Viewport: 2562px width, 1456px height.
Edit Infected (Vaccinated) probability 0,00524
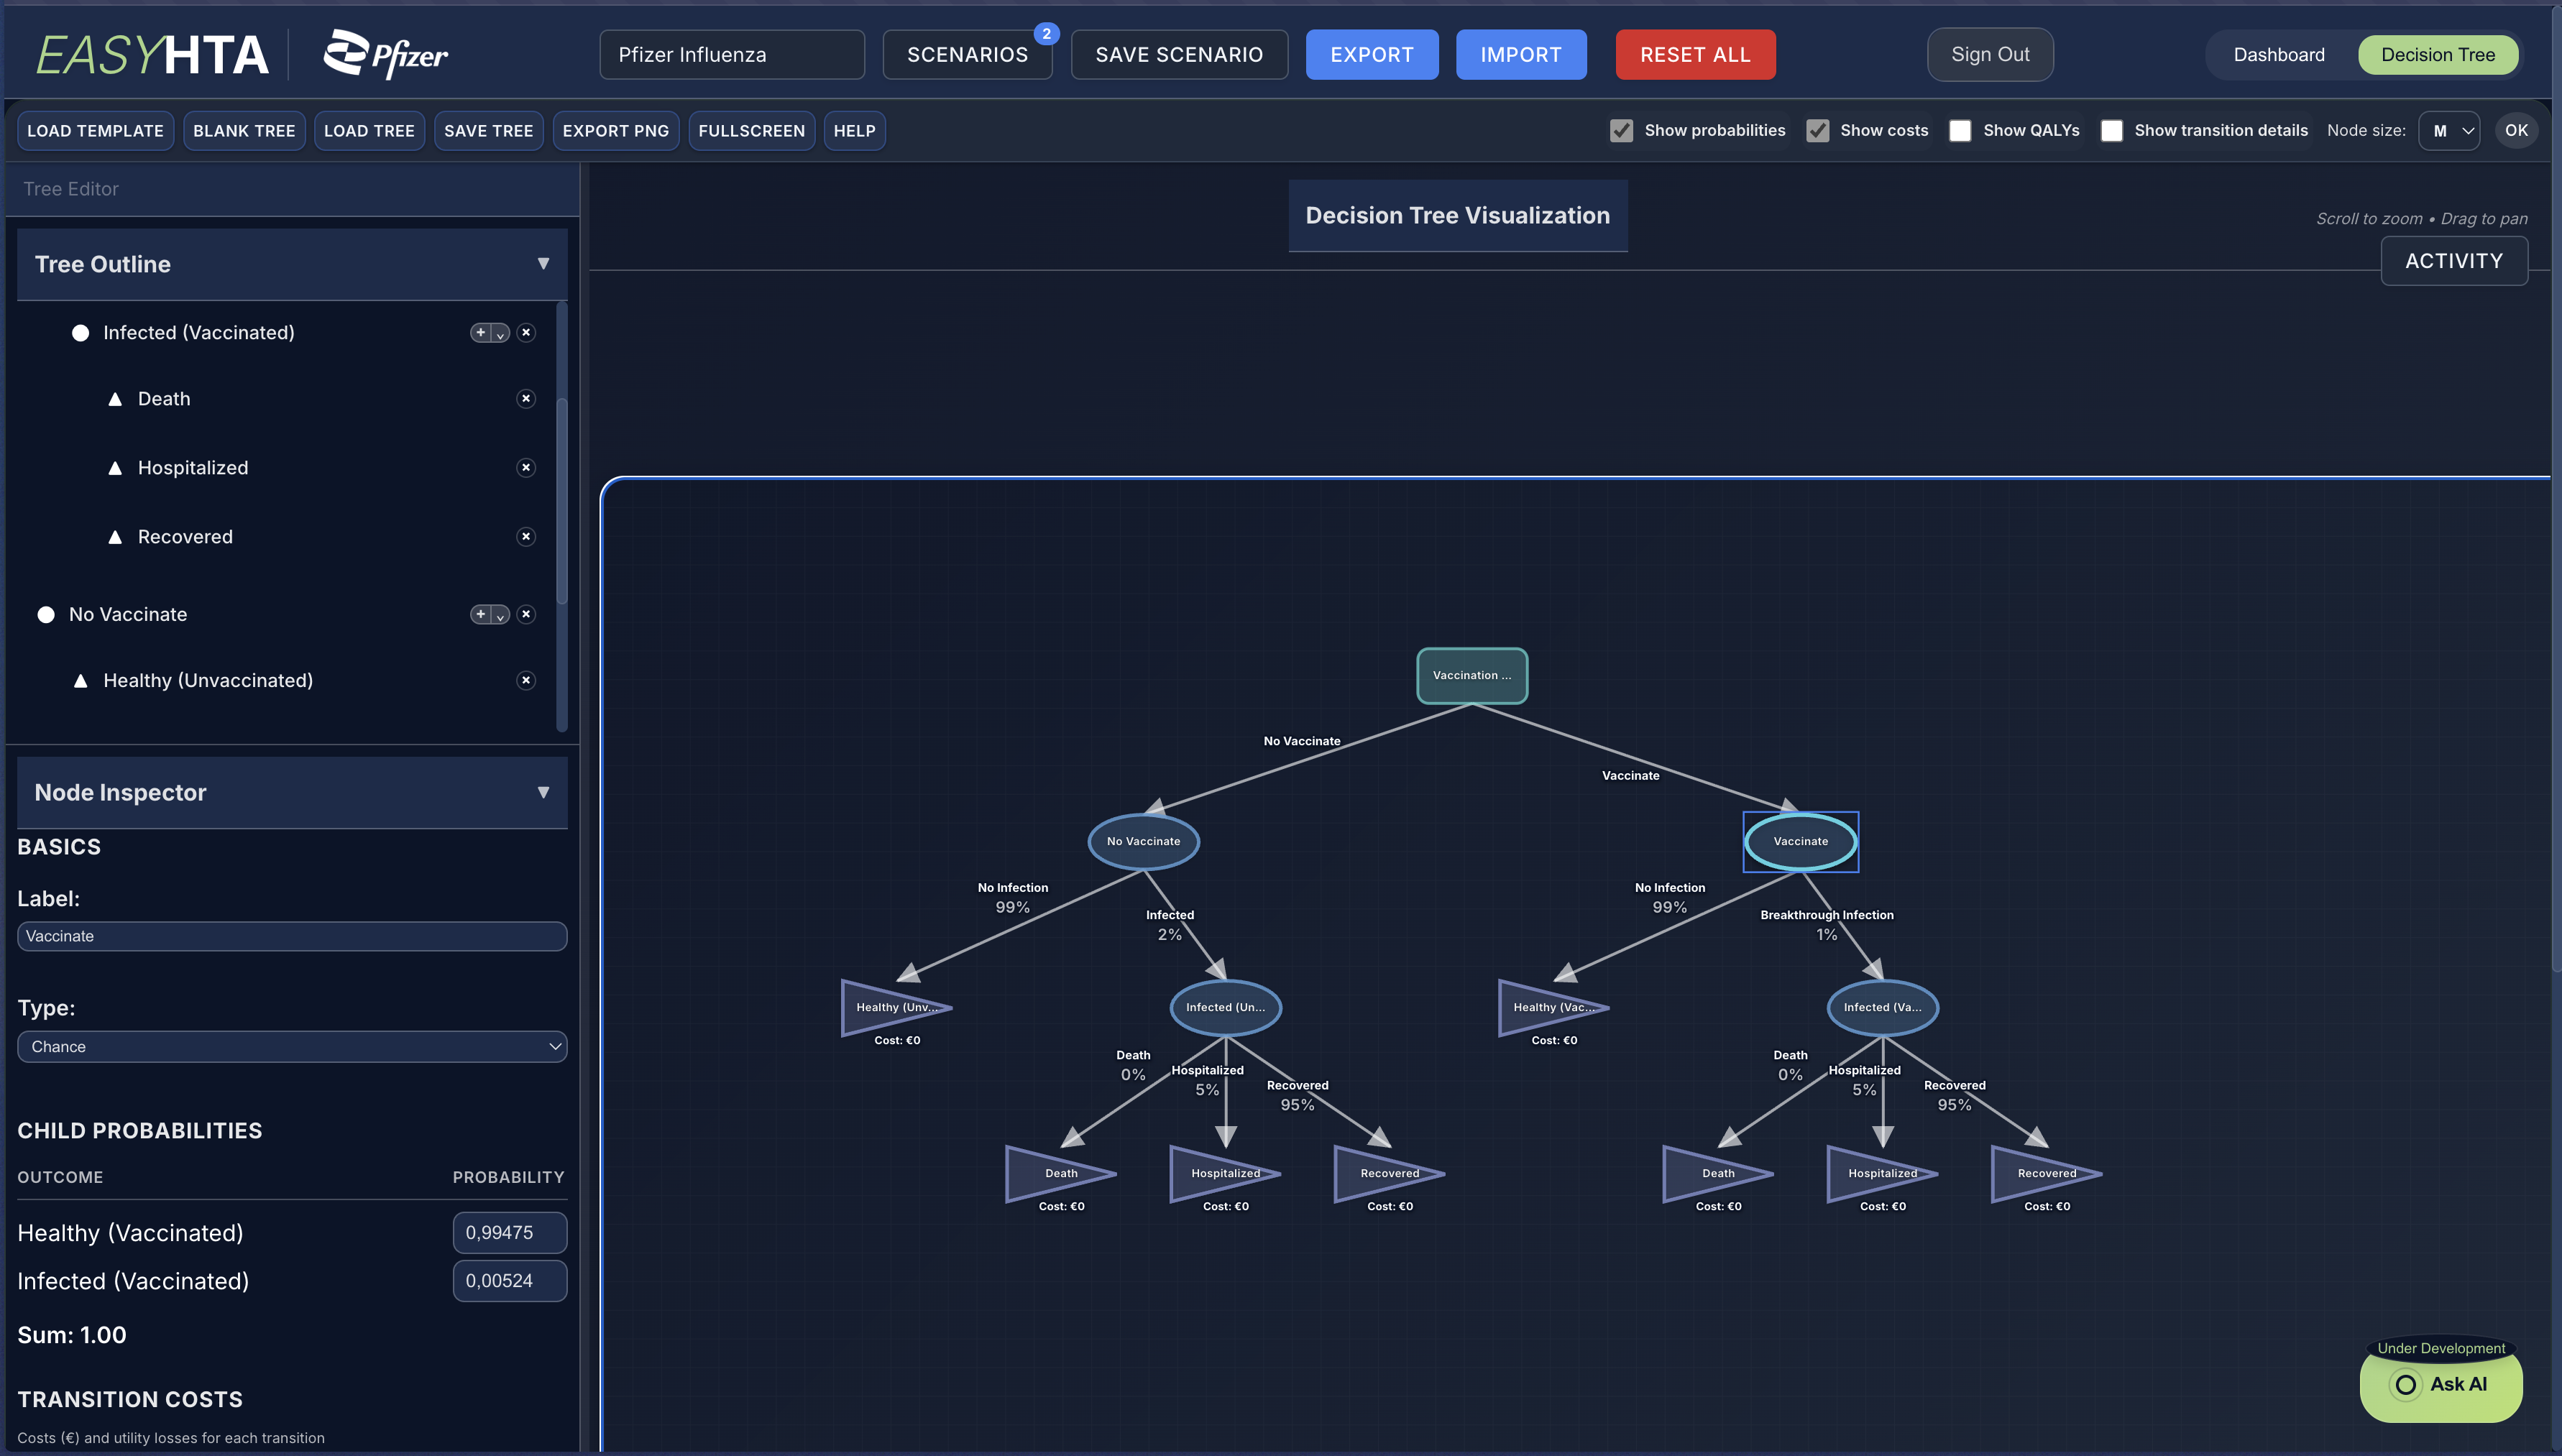(x=510, y=1280)
